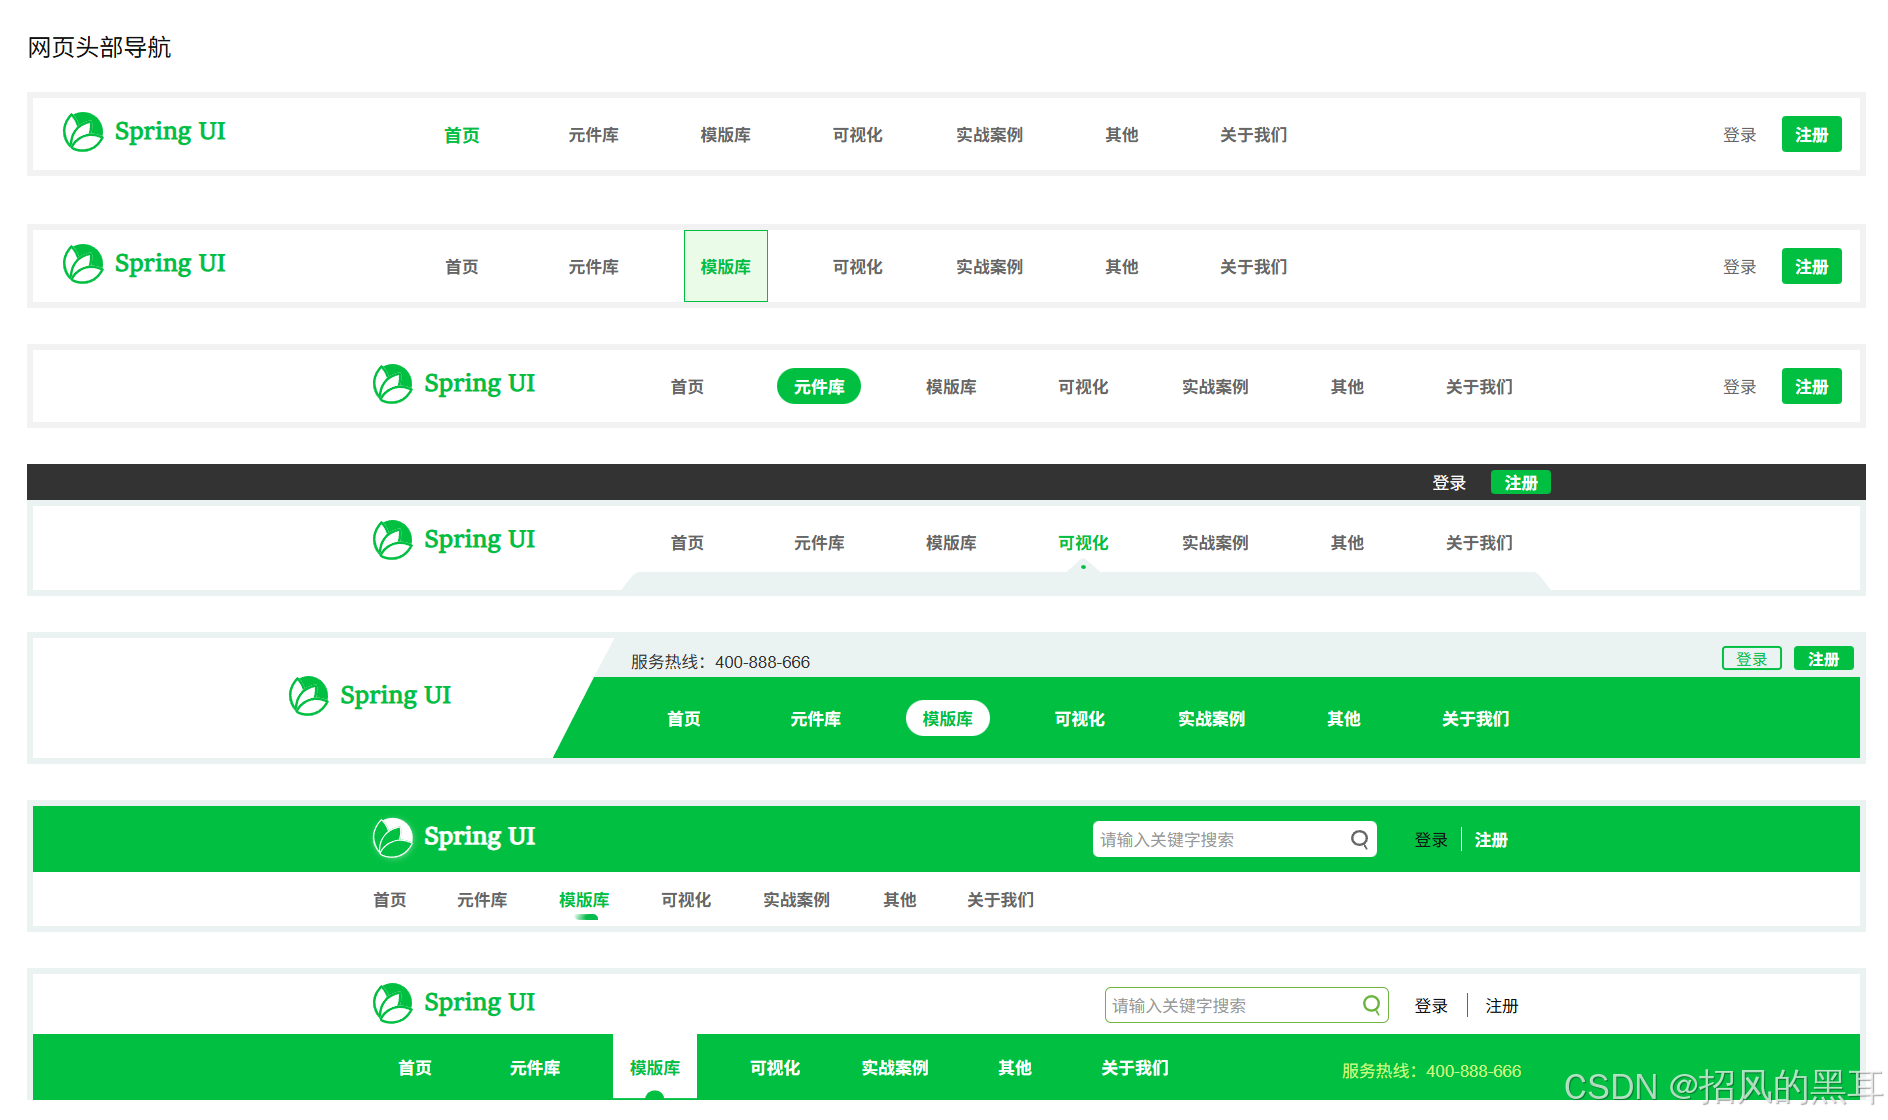1888x1120 pixels.
Task: Click the green magnifier icon in bottom search box
Action: pos(1371,1004)
